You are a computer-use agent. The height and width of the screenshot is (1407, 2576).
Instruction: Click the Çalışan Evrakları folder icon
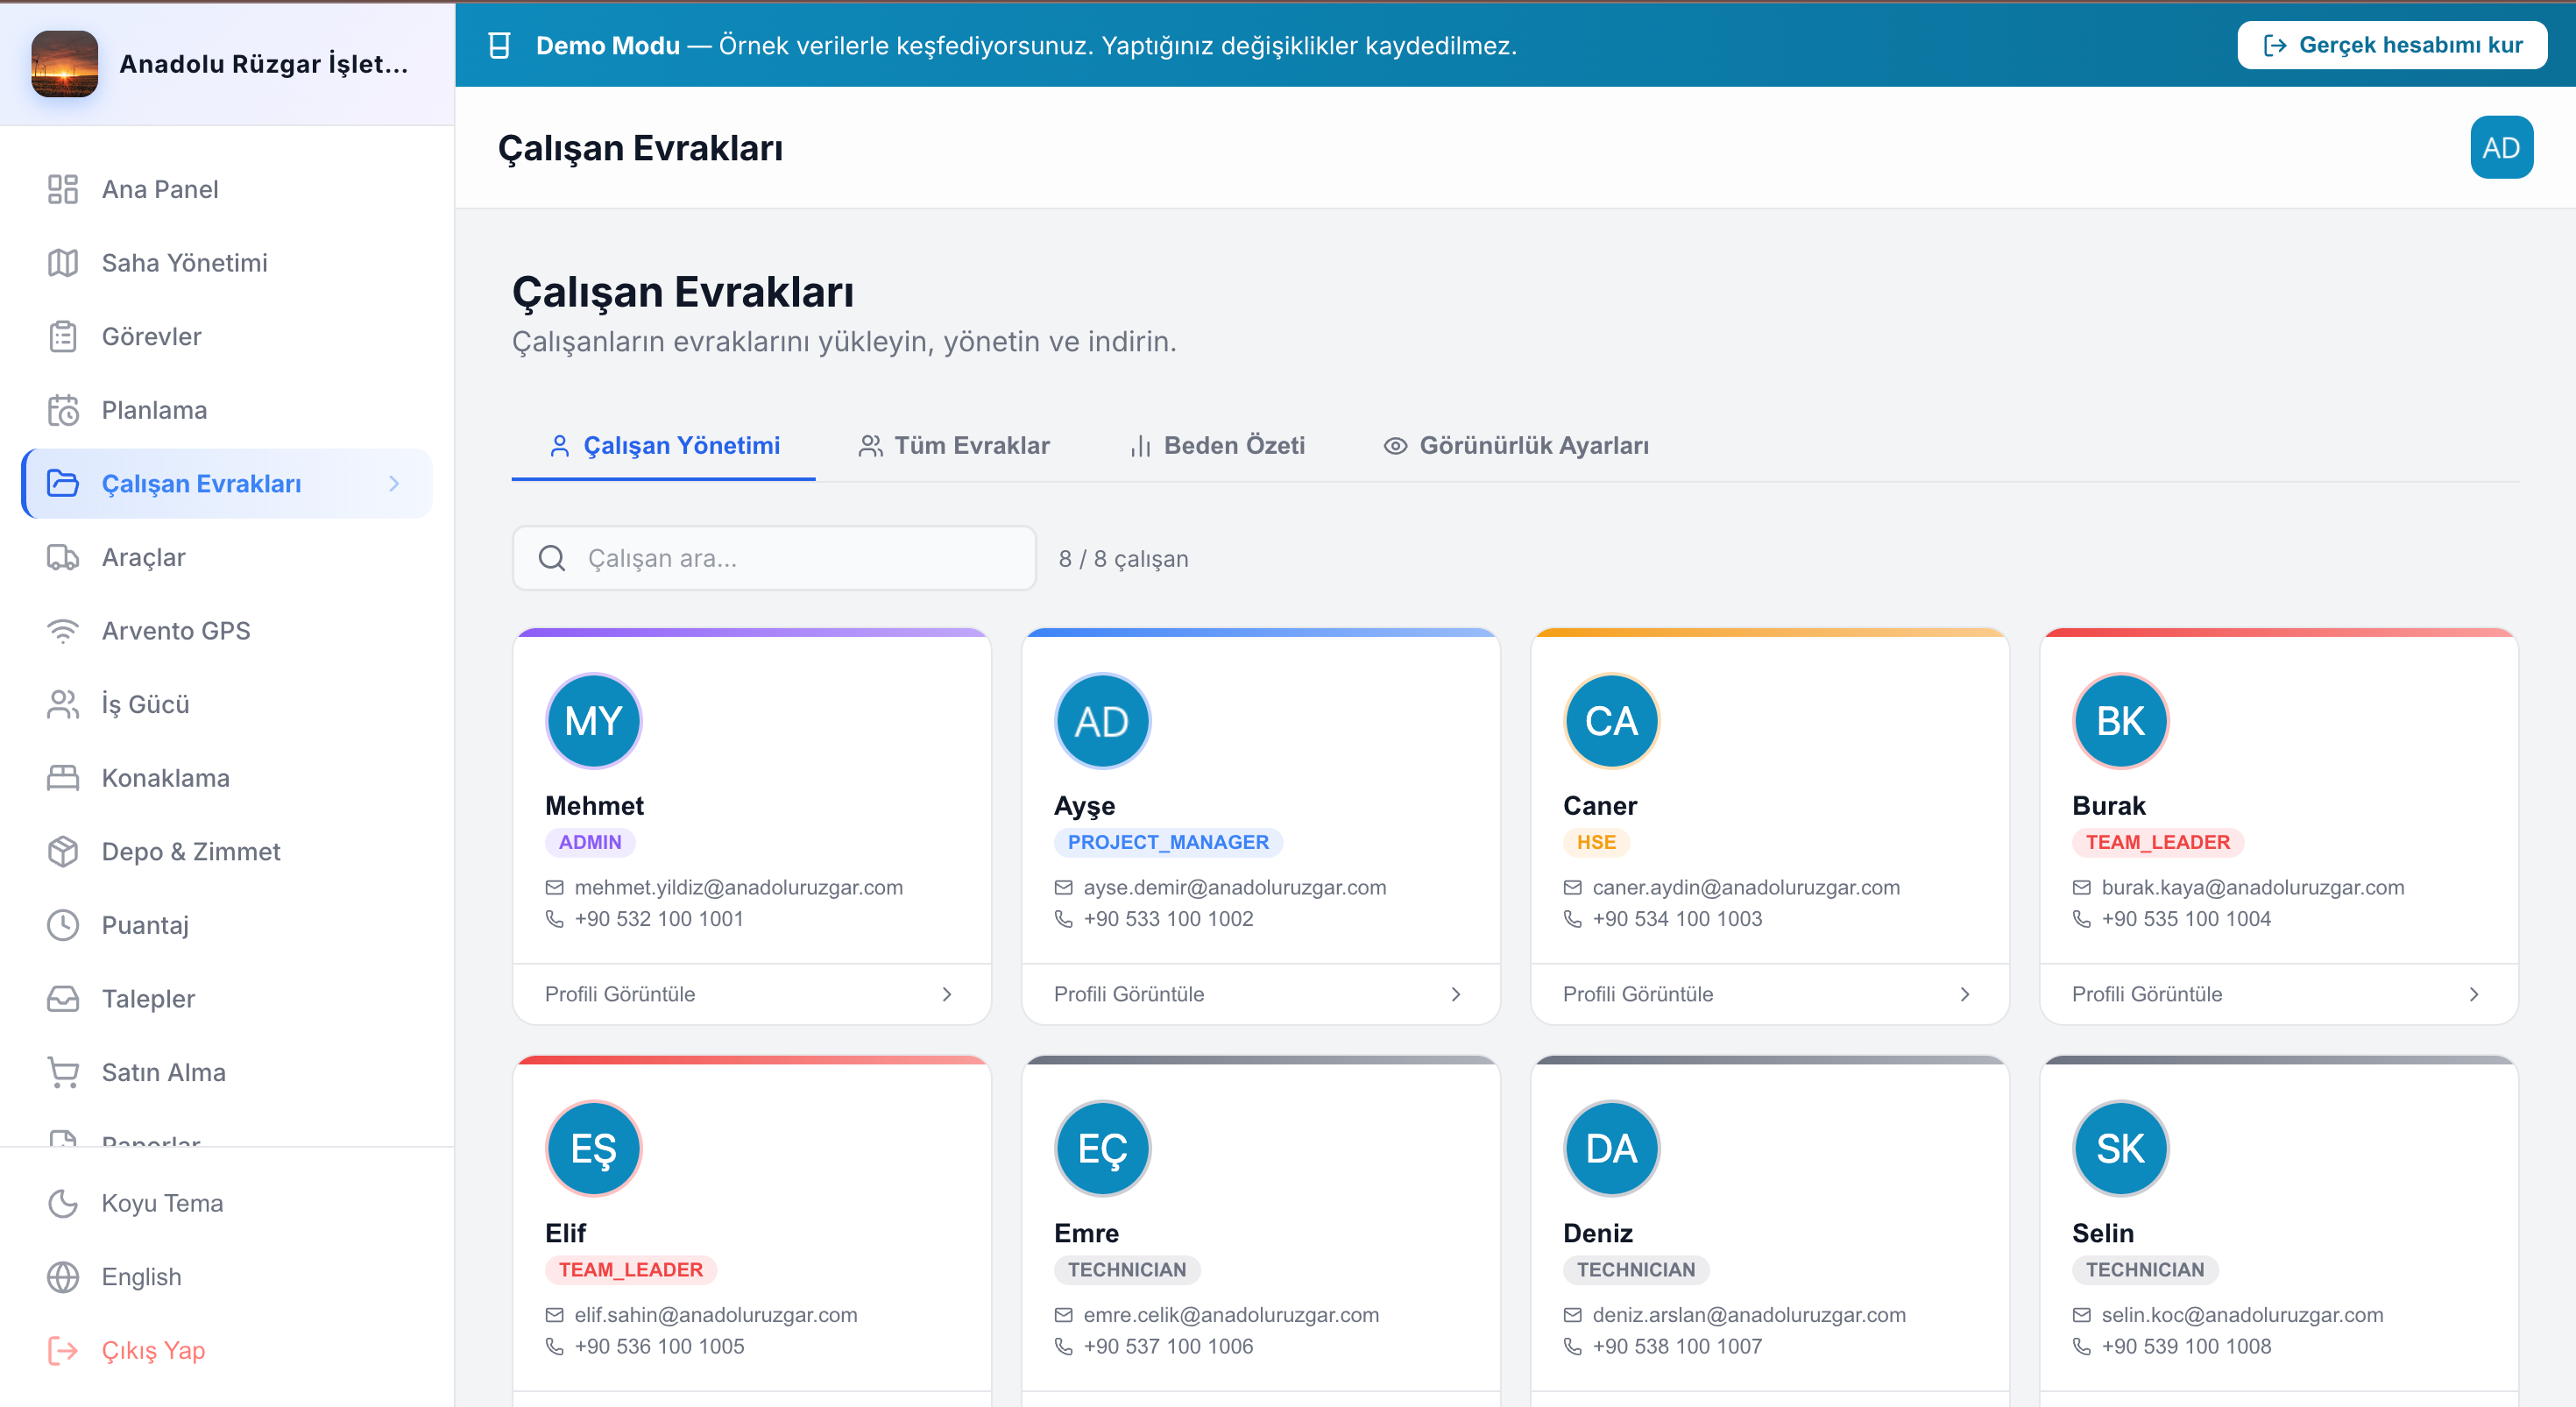63,484
